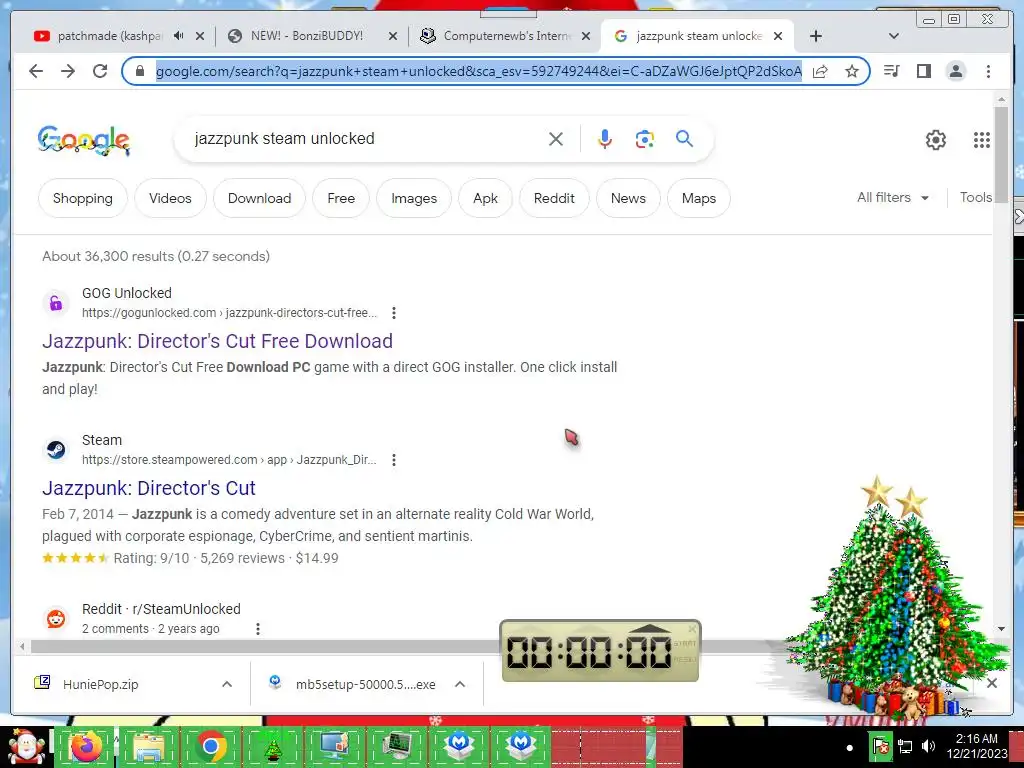
Task: Open the Chrome three-dot menu
Action: (x=988, y=71)
